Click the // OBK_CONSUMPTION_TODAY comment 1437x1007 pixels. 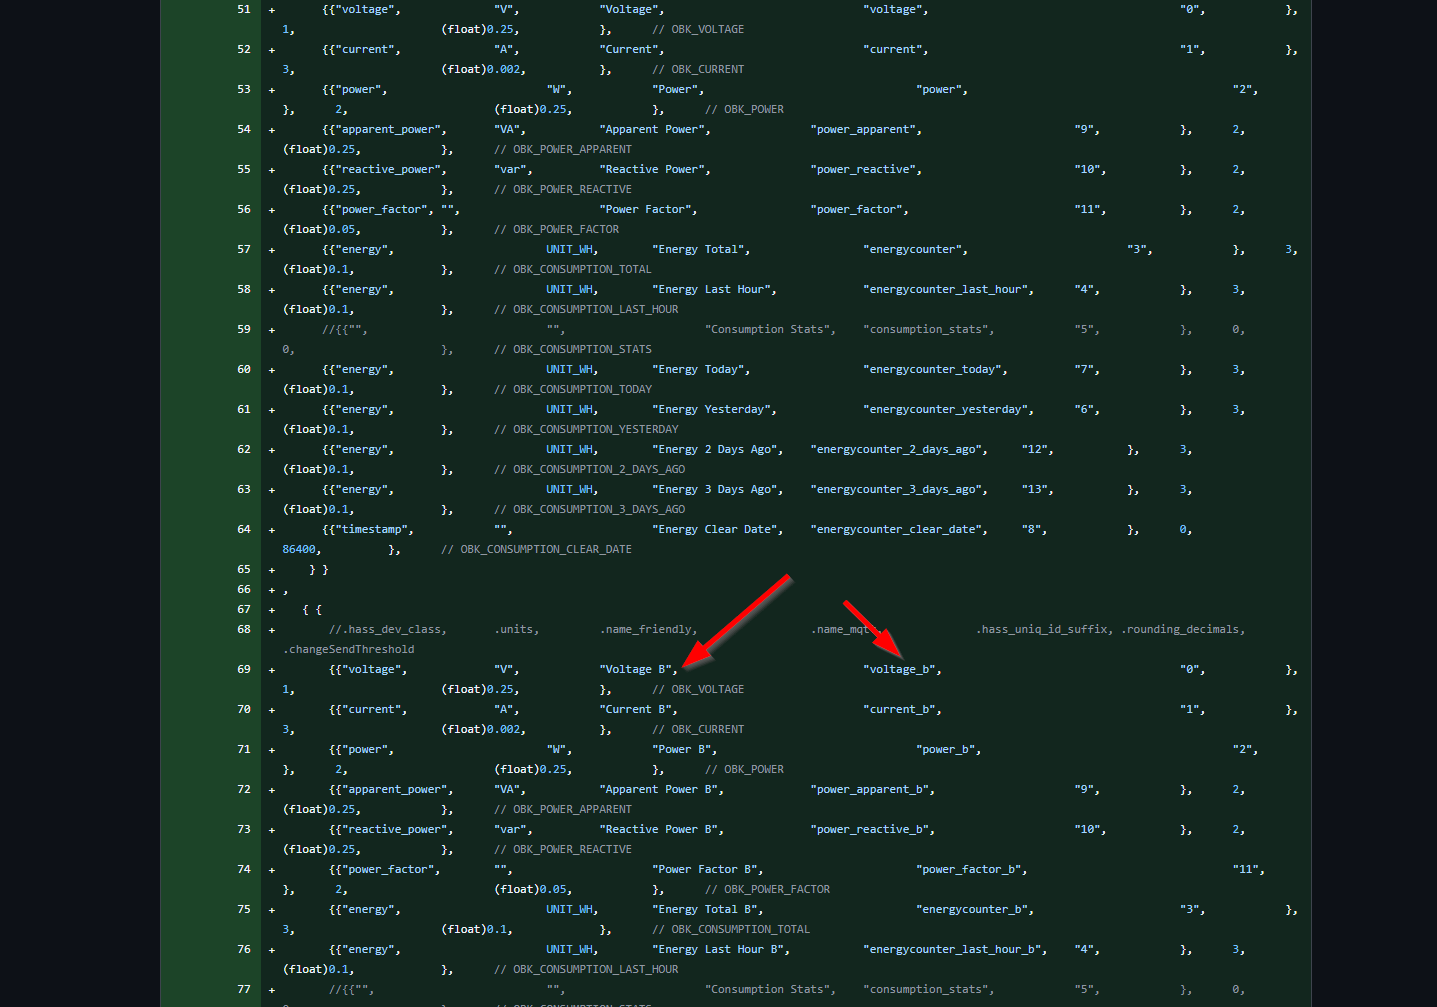point(573,389)
